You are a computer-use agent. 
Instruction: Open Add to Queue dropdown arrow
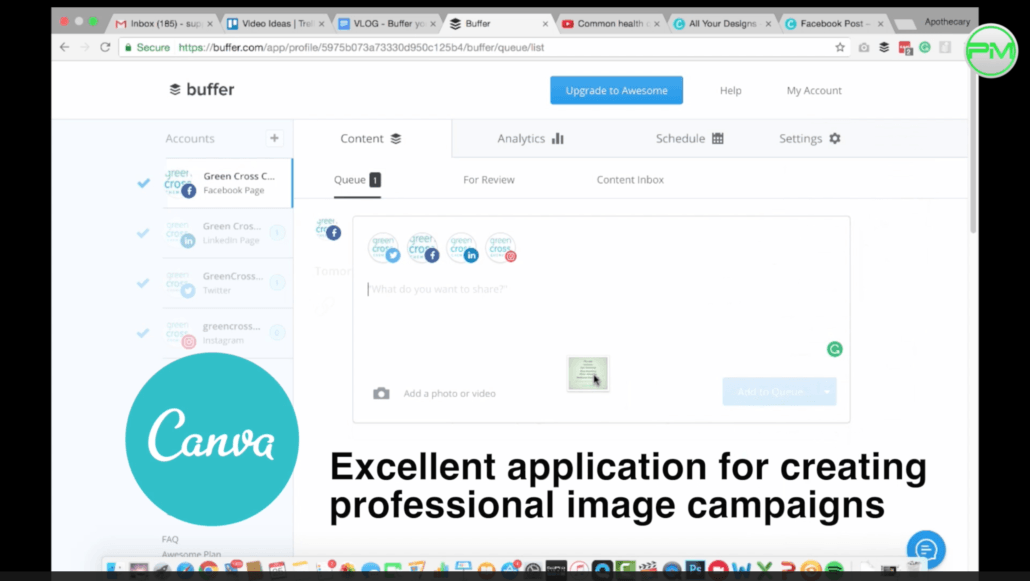point(827,392)
